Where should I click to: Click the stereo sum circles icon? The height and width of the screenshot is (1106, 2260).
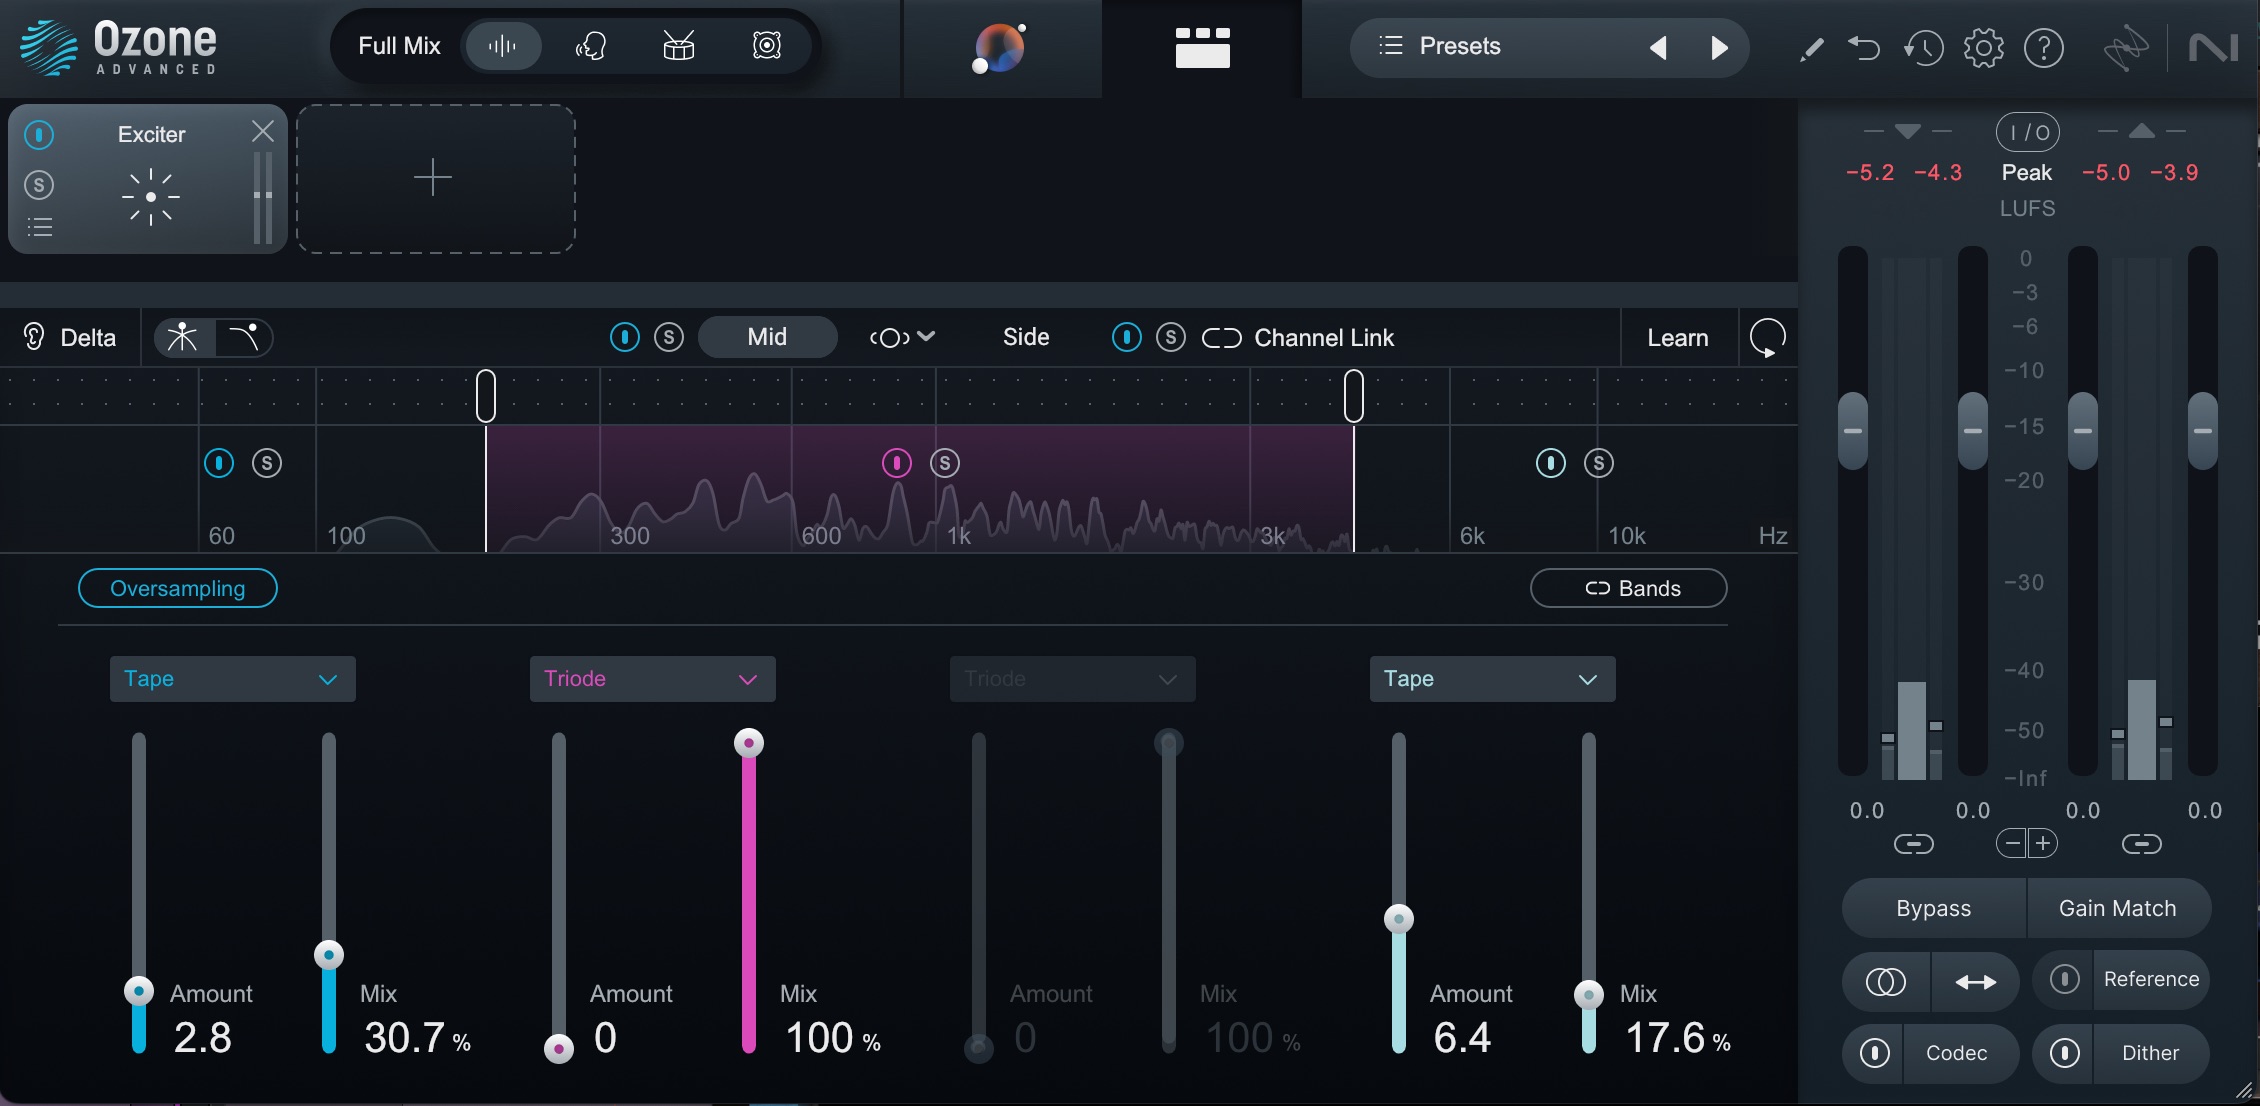(x=1886, y=981)
